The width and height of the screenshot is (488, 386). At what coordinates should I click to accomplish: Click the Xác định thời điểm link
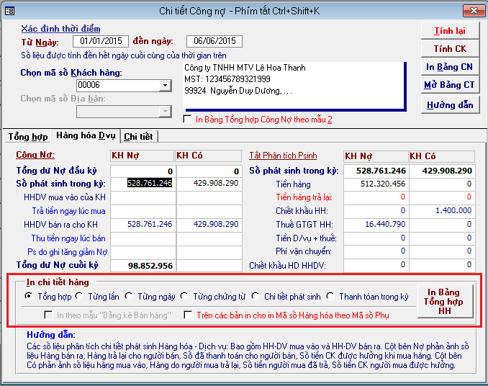[x=60, y=29]
